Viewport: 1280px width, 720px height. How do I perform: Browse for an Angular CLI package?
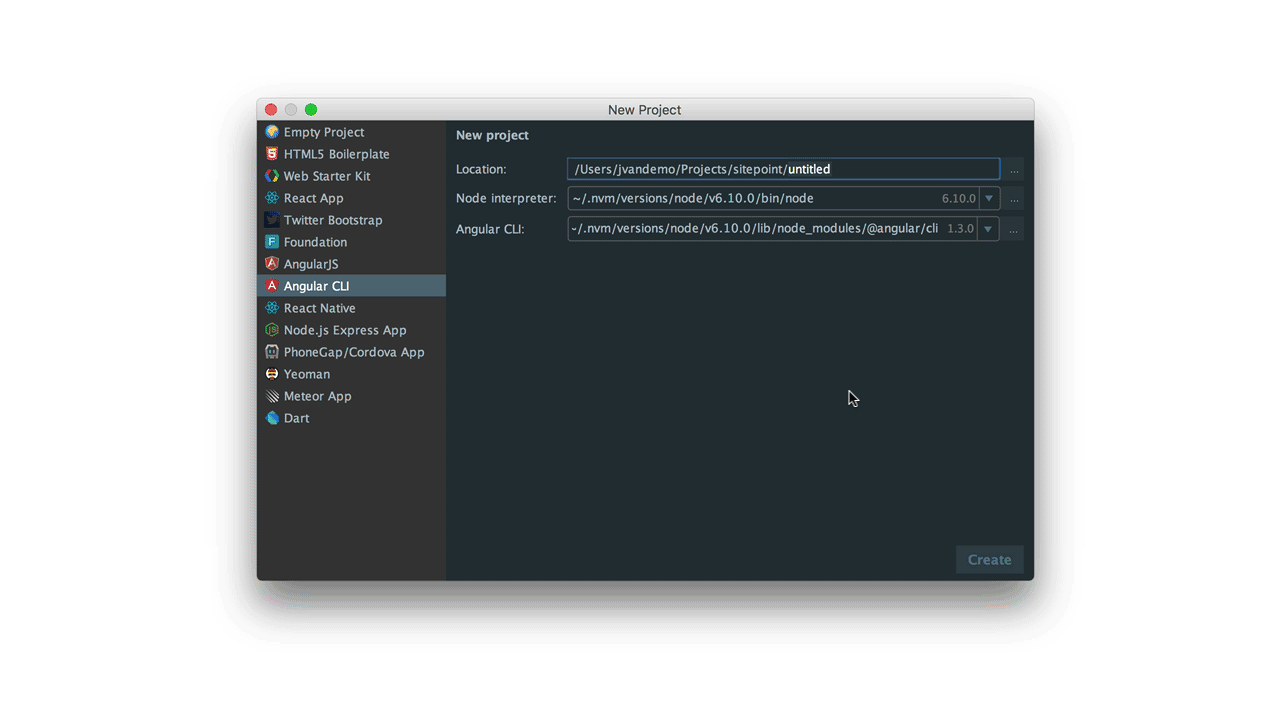click(1013, 228)
